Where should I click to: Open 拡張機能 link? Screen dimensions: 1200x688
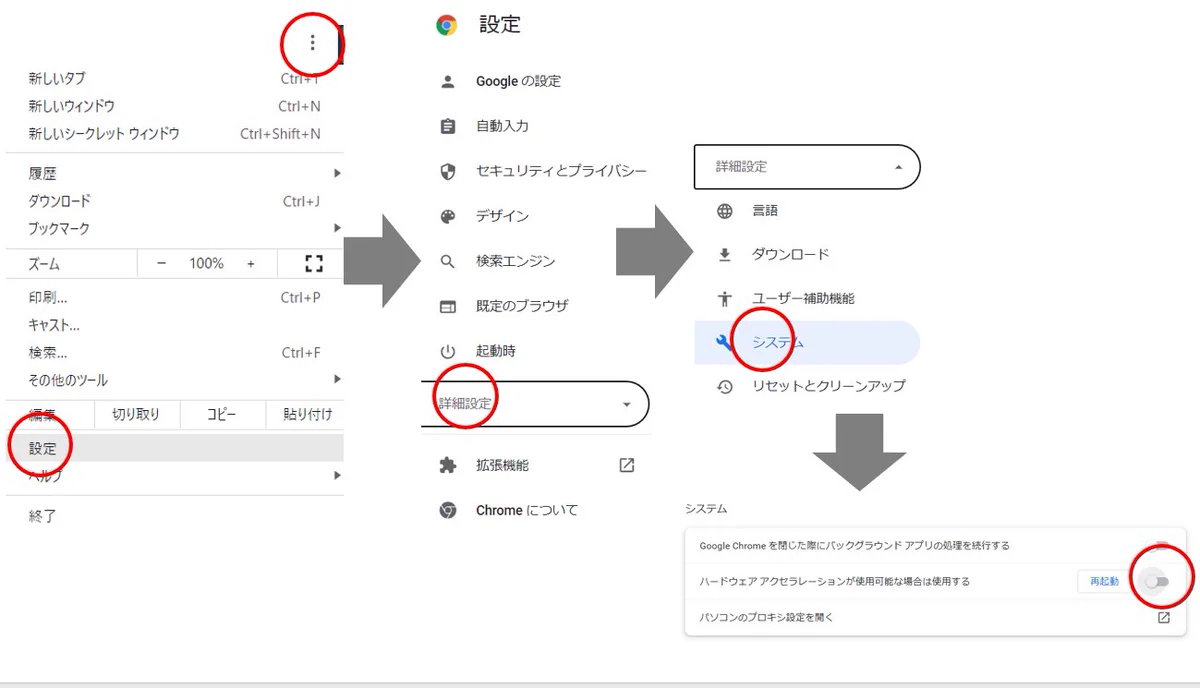click(x=502, y=465)
